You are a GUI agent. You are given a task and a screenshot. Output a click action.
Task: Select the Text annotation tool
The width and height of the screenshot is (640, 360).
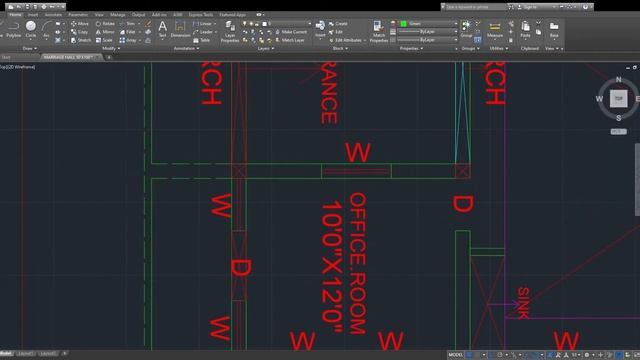tap(162, 29)
